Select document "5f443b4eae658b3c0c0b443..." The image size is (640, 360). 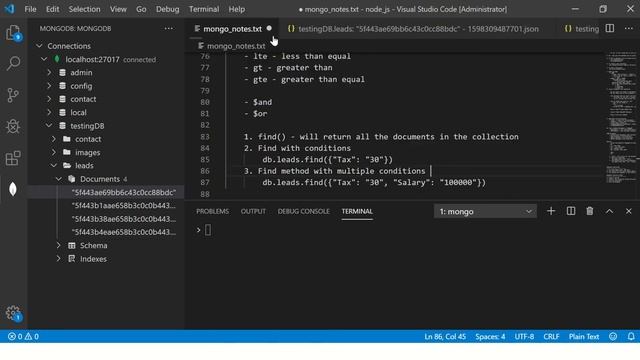pos(124,232)
